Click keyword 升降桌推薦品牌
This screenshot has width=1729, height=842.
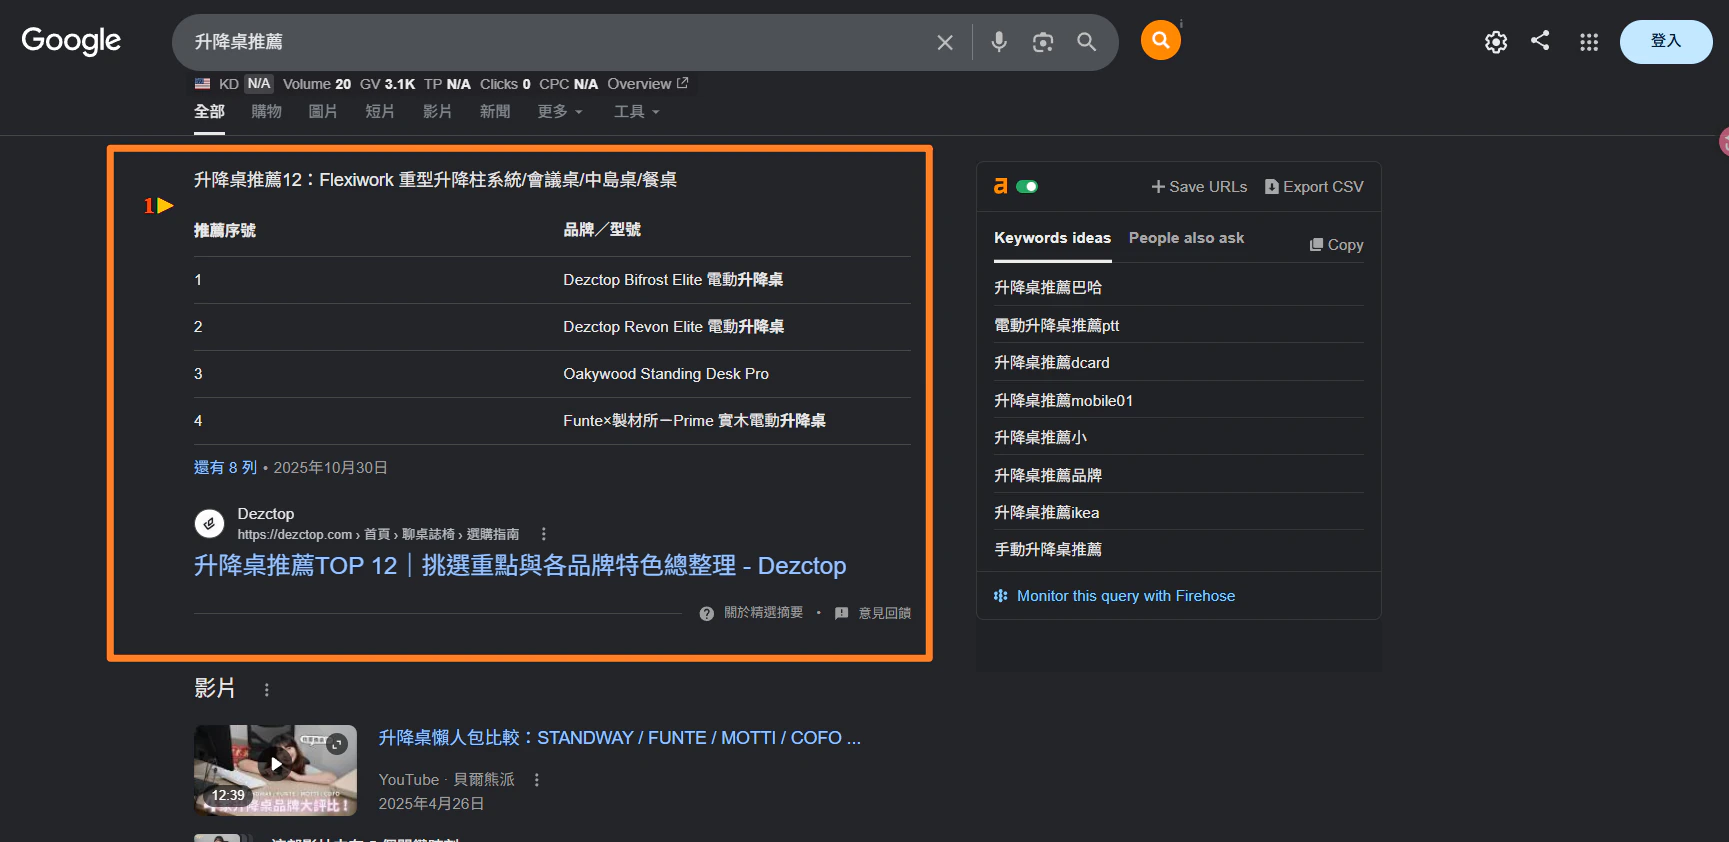pos(1048,475)
